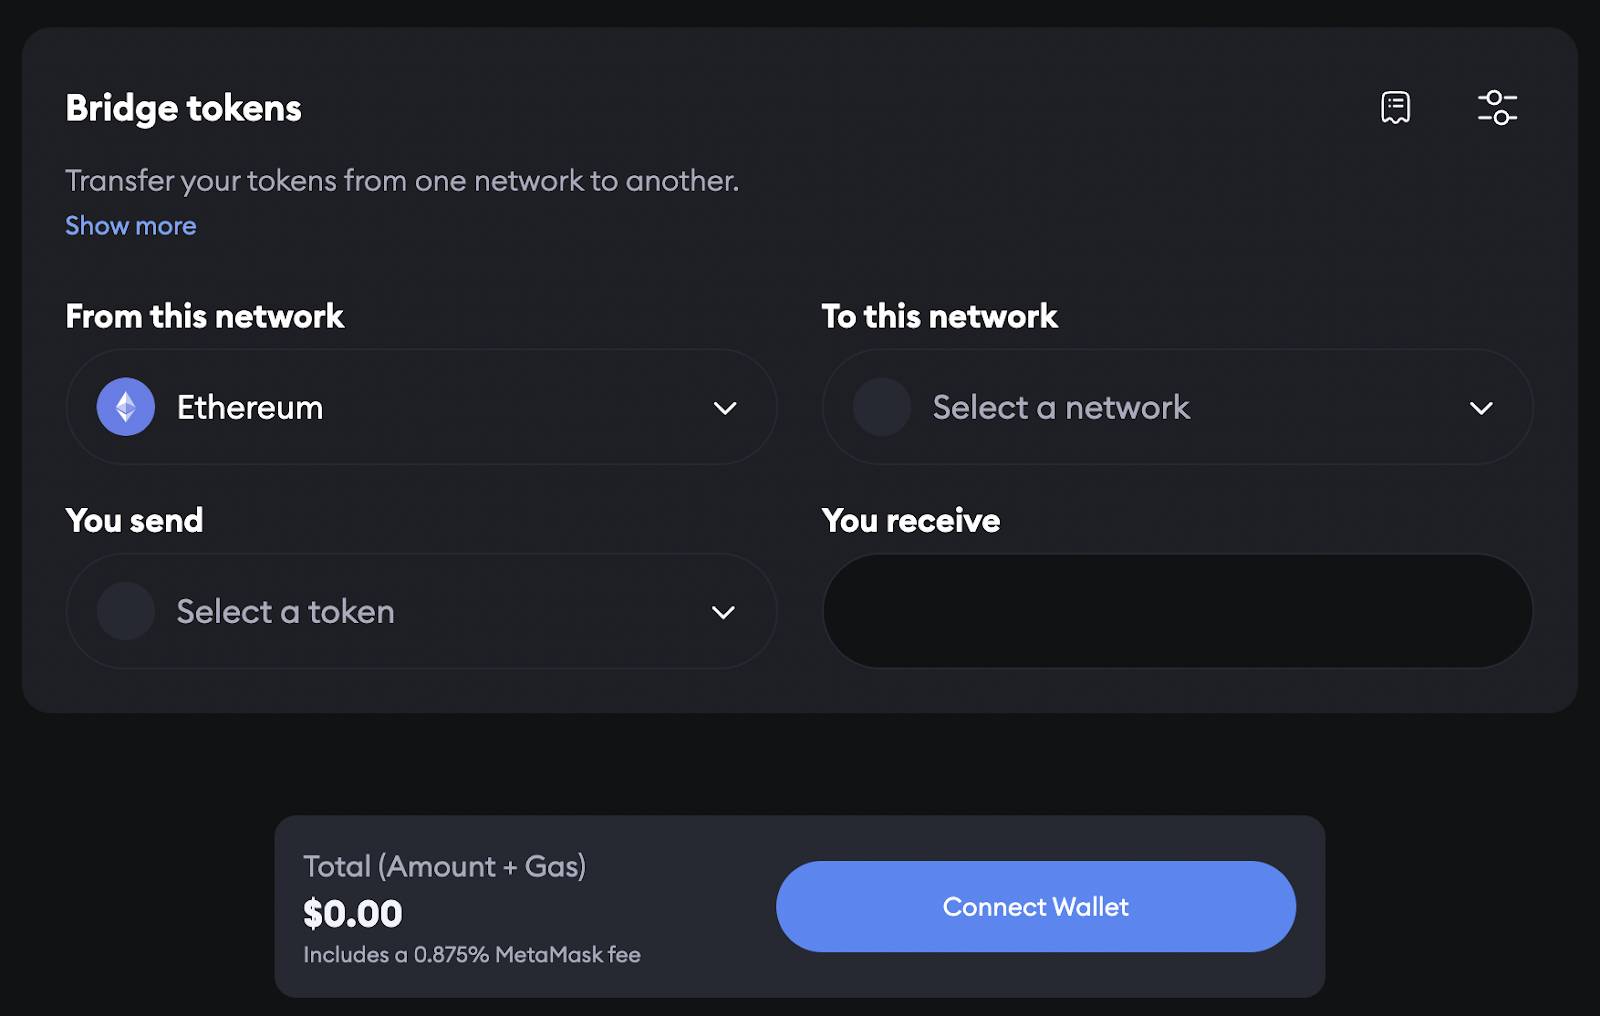Click the empty destination network icon placeholder
Viewport: 1600px width, 1016px height.
[x=882, y=406]
